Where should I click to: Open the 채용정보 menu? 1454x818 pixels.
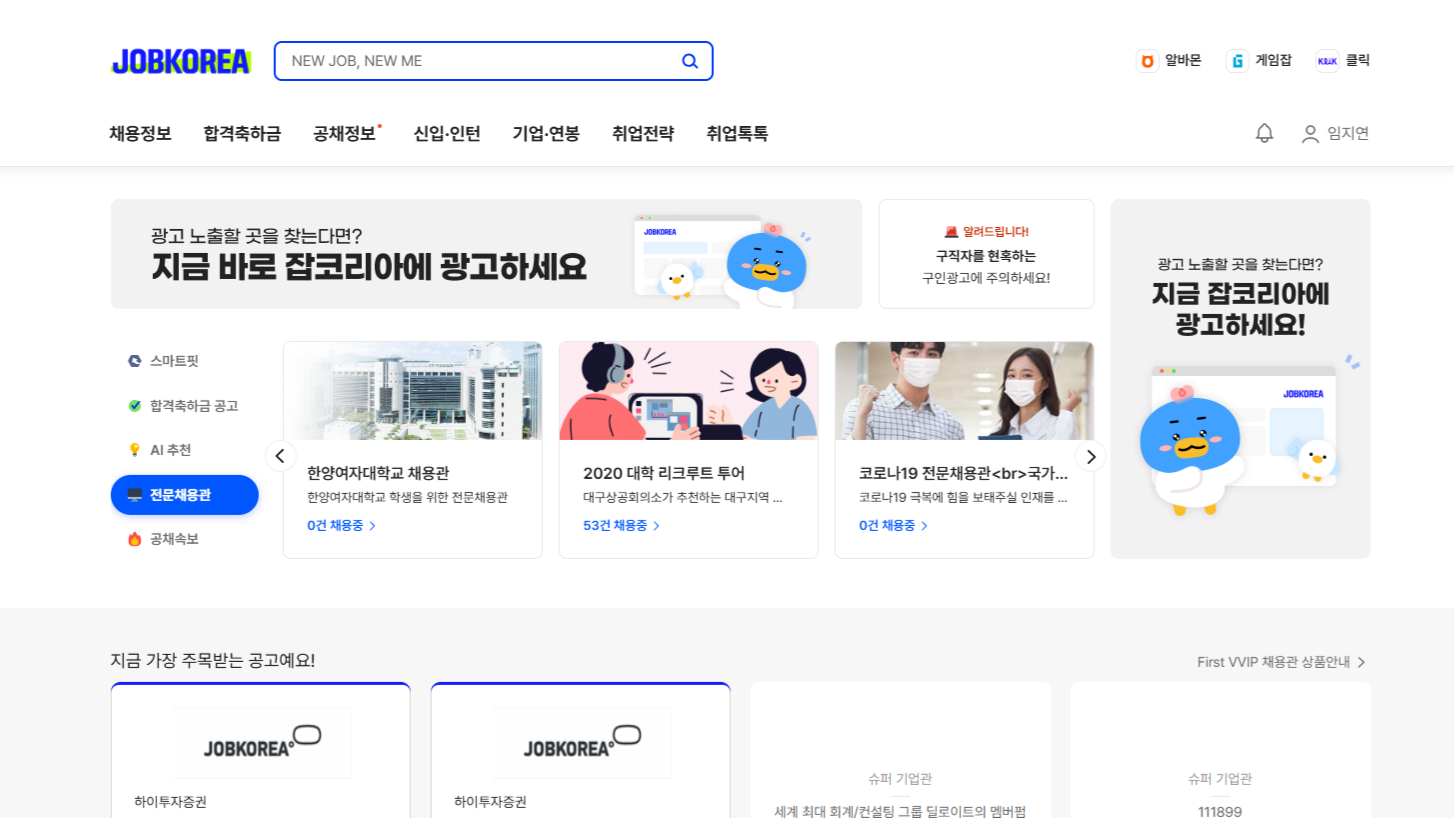140,134
